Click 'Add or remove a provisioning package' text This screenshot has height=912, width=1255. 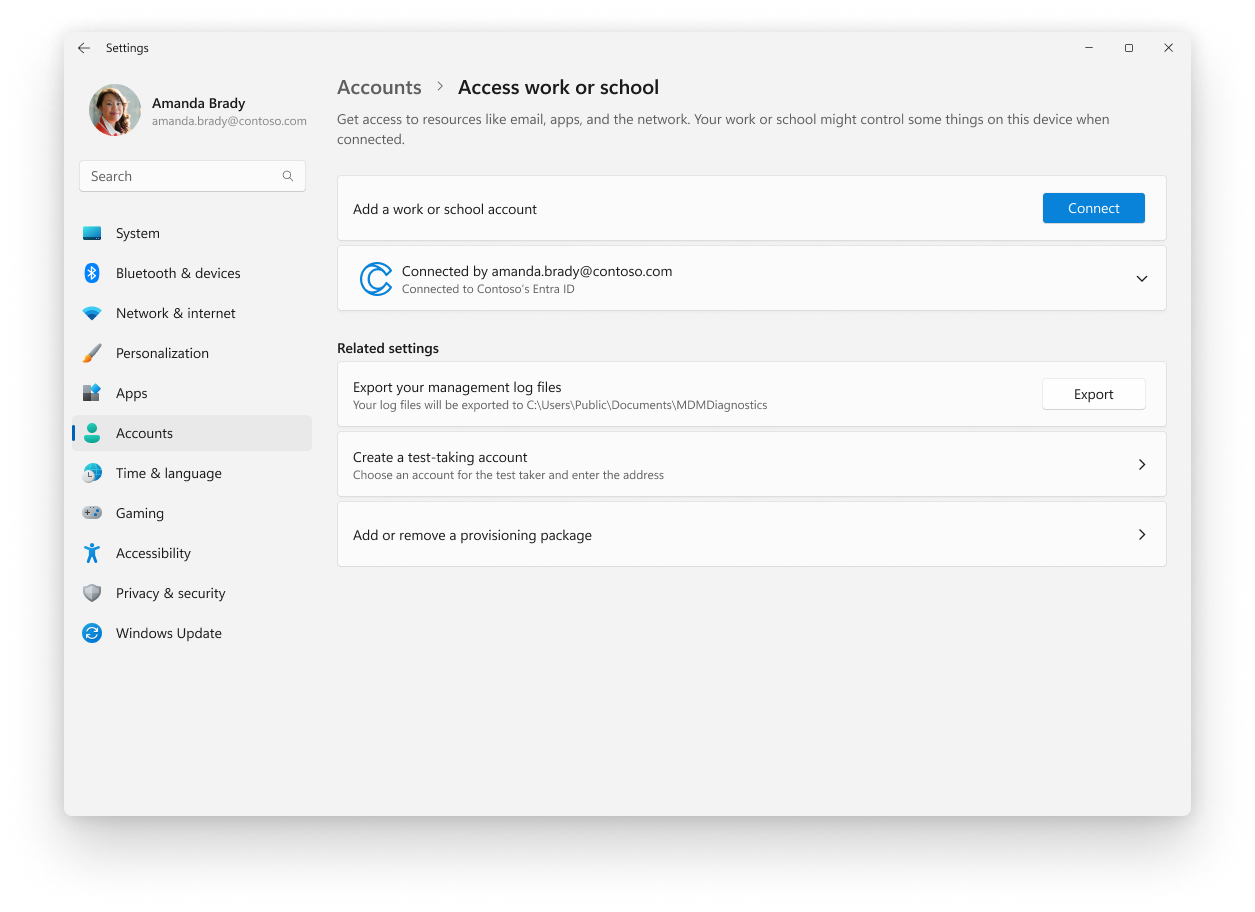tap(472, 535)
